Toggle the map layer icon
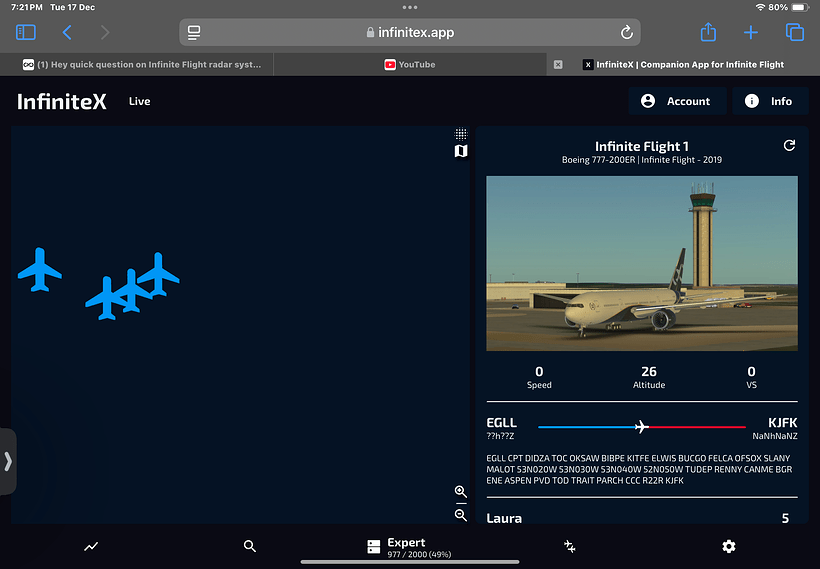Image resolution: width=820 pixels, height=569 pixels. click(461, 151)
